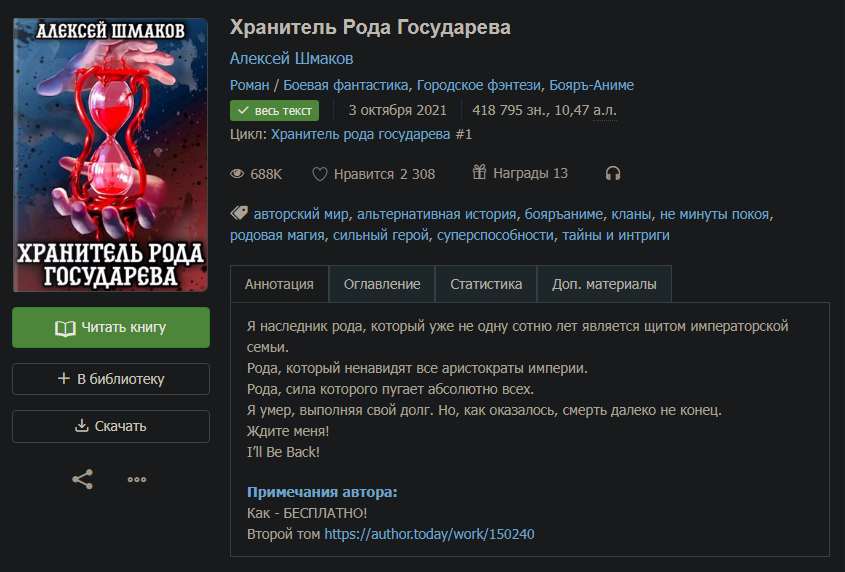Open the не минуты покоя tag
845x572 pixels.
(715, 214)
